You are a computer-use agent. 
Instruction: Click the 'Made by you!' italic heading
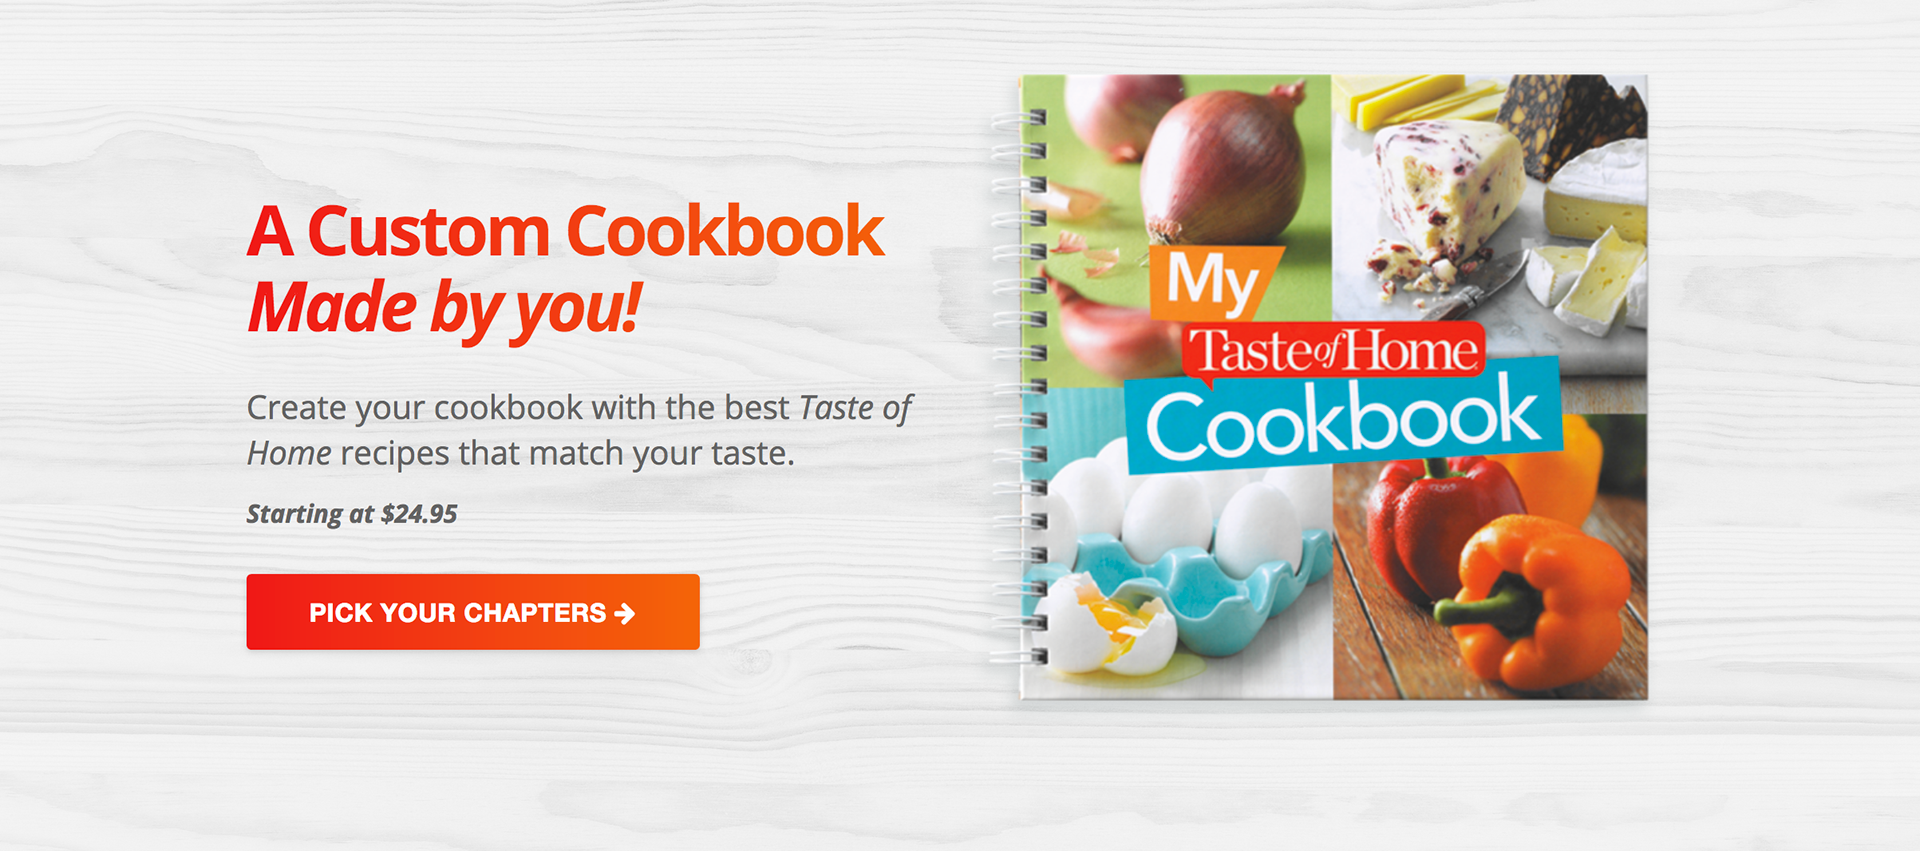coord(445,308)
